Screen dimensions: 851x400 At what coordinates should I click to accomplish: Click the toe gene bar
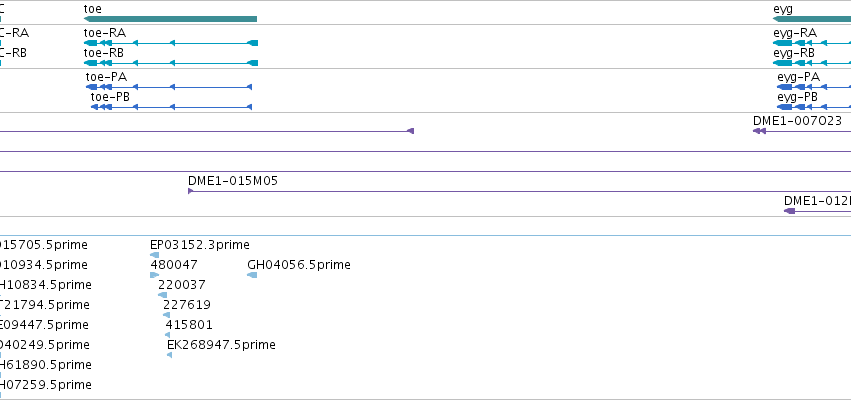point(170,19)
